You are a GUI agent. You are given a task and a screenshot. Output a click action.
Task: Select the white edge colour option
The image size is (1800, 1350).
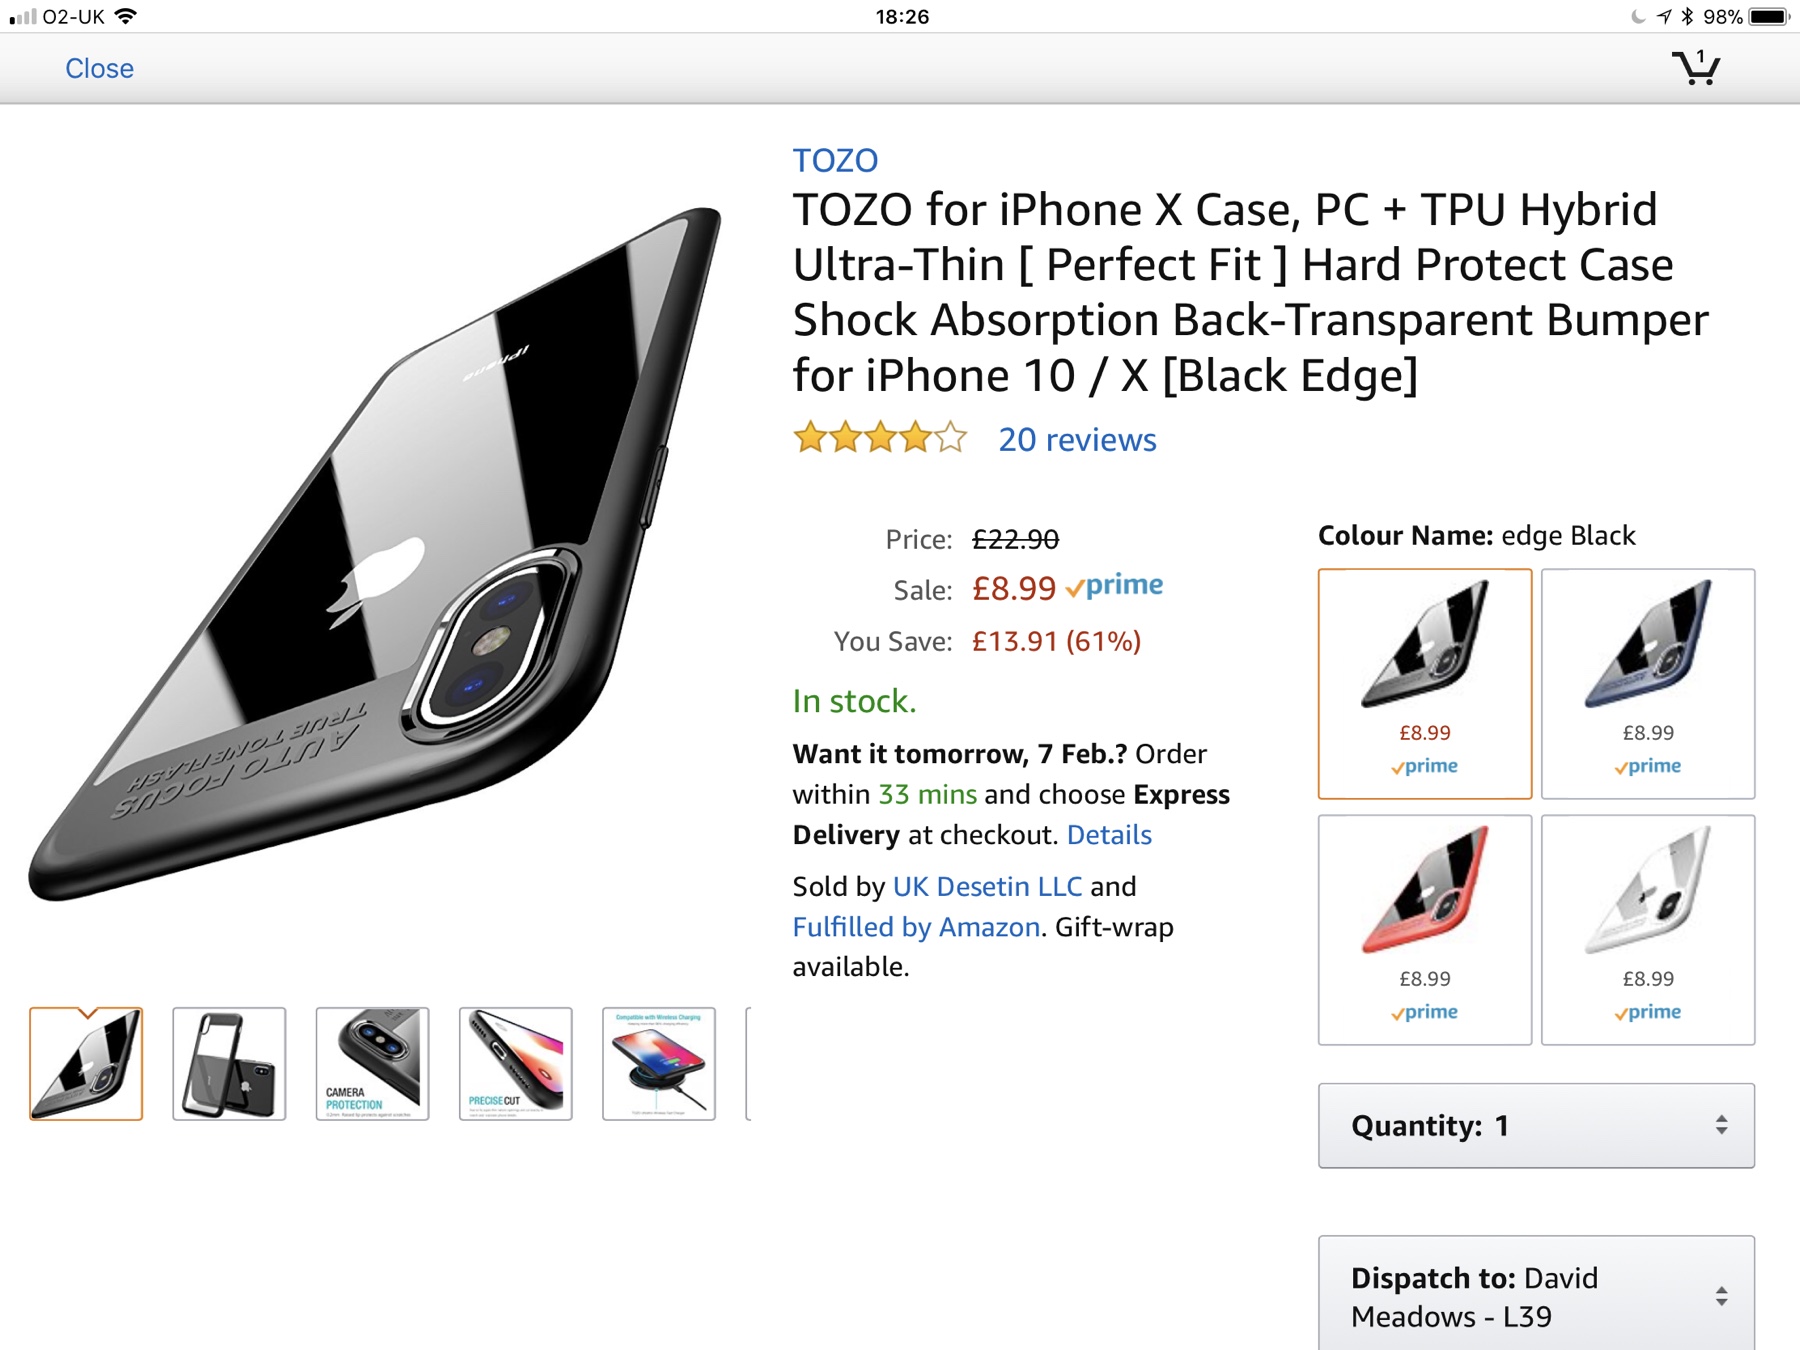1647,929
